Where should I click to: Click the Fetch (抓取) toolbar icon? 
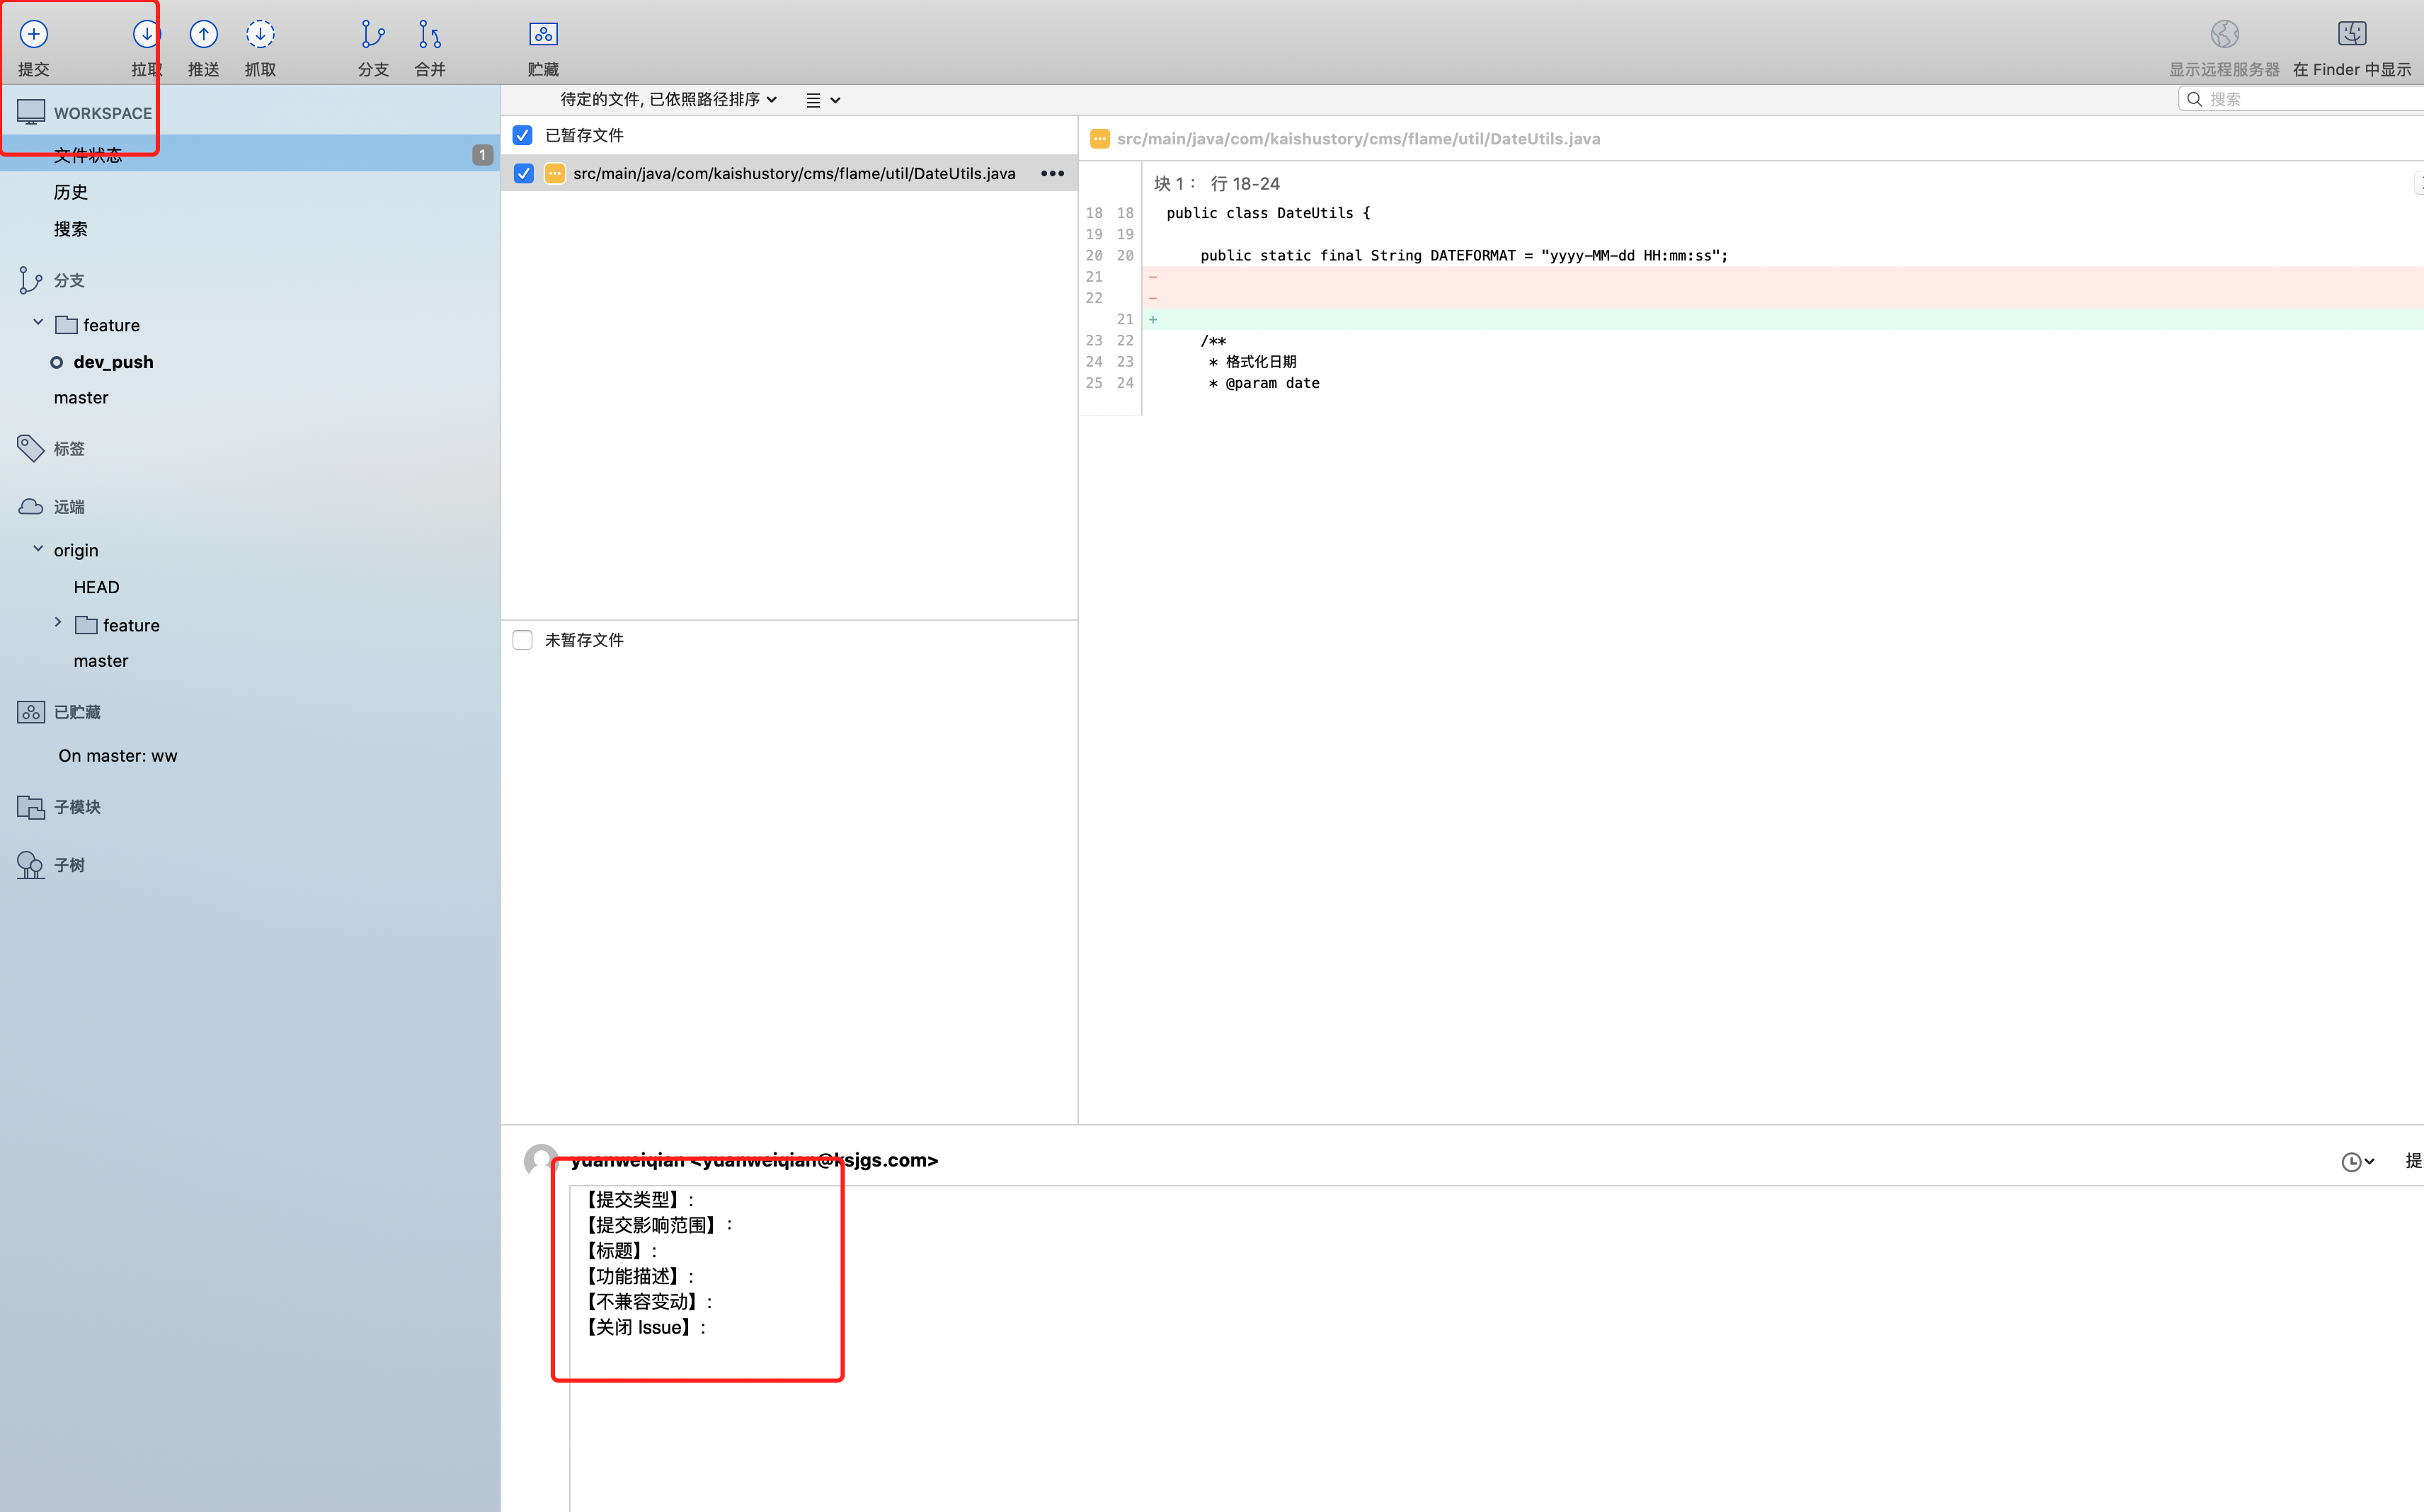[x=260, y=34]
